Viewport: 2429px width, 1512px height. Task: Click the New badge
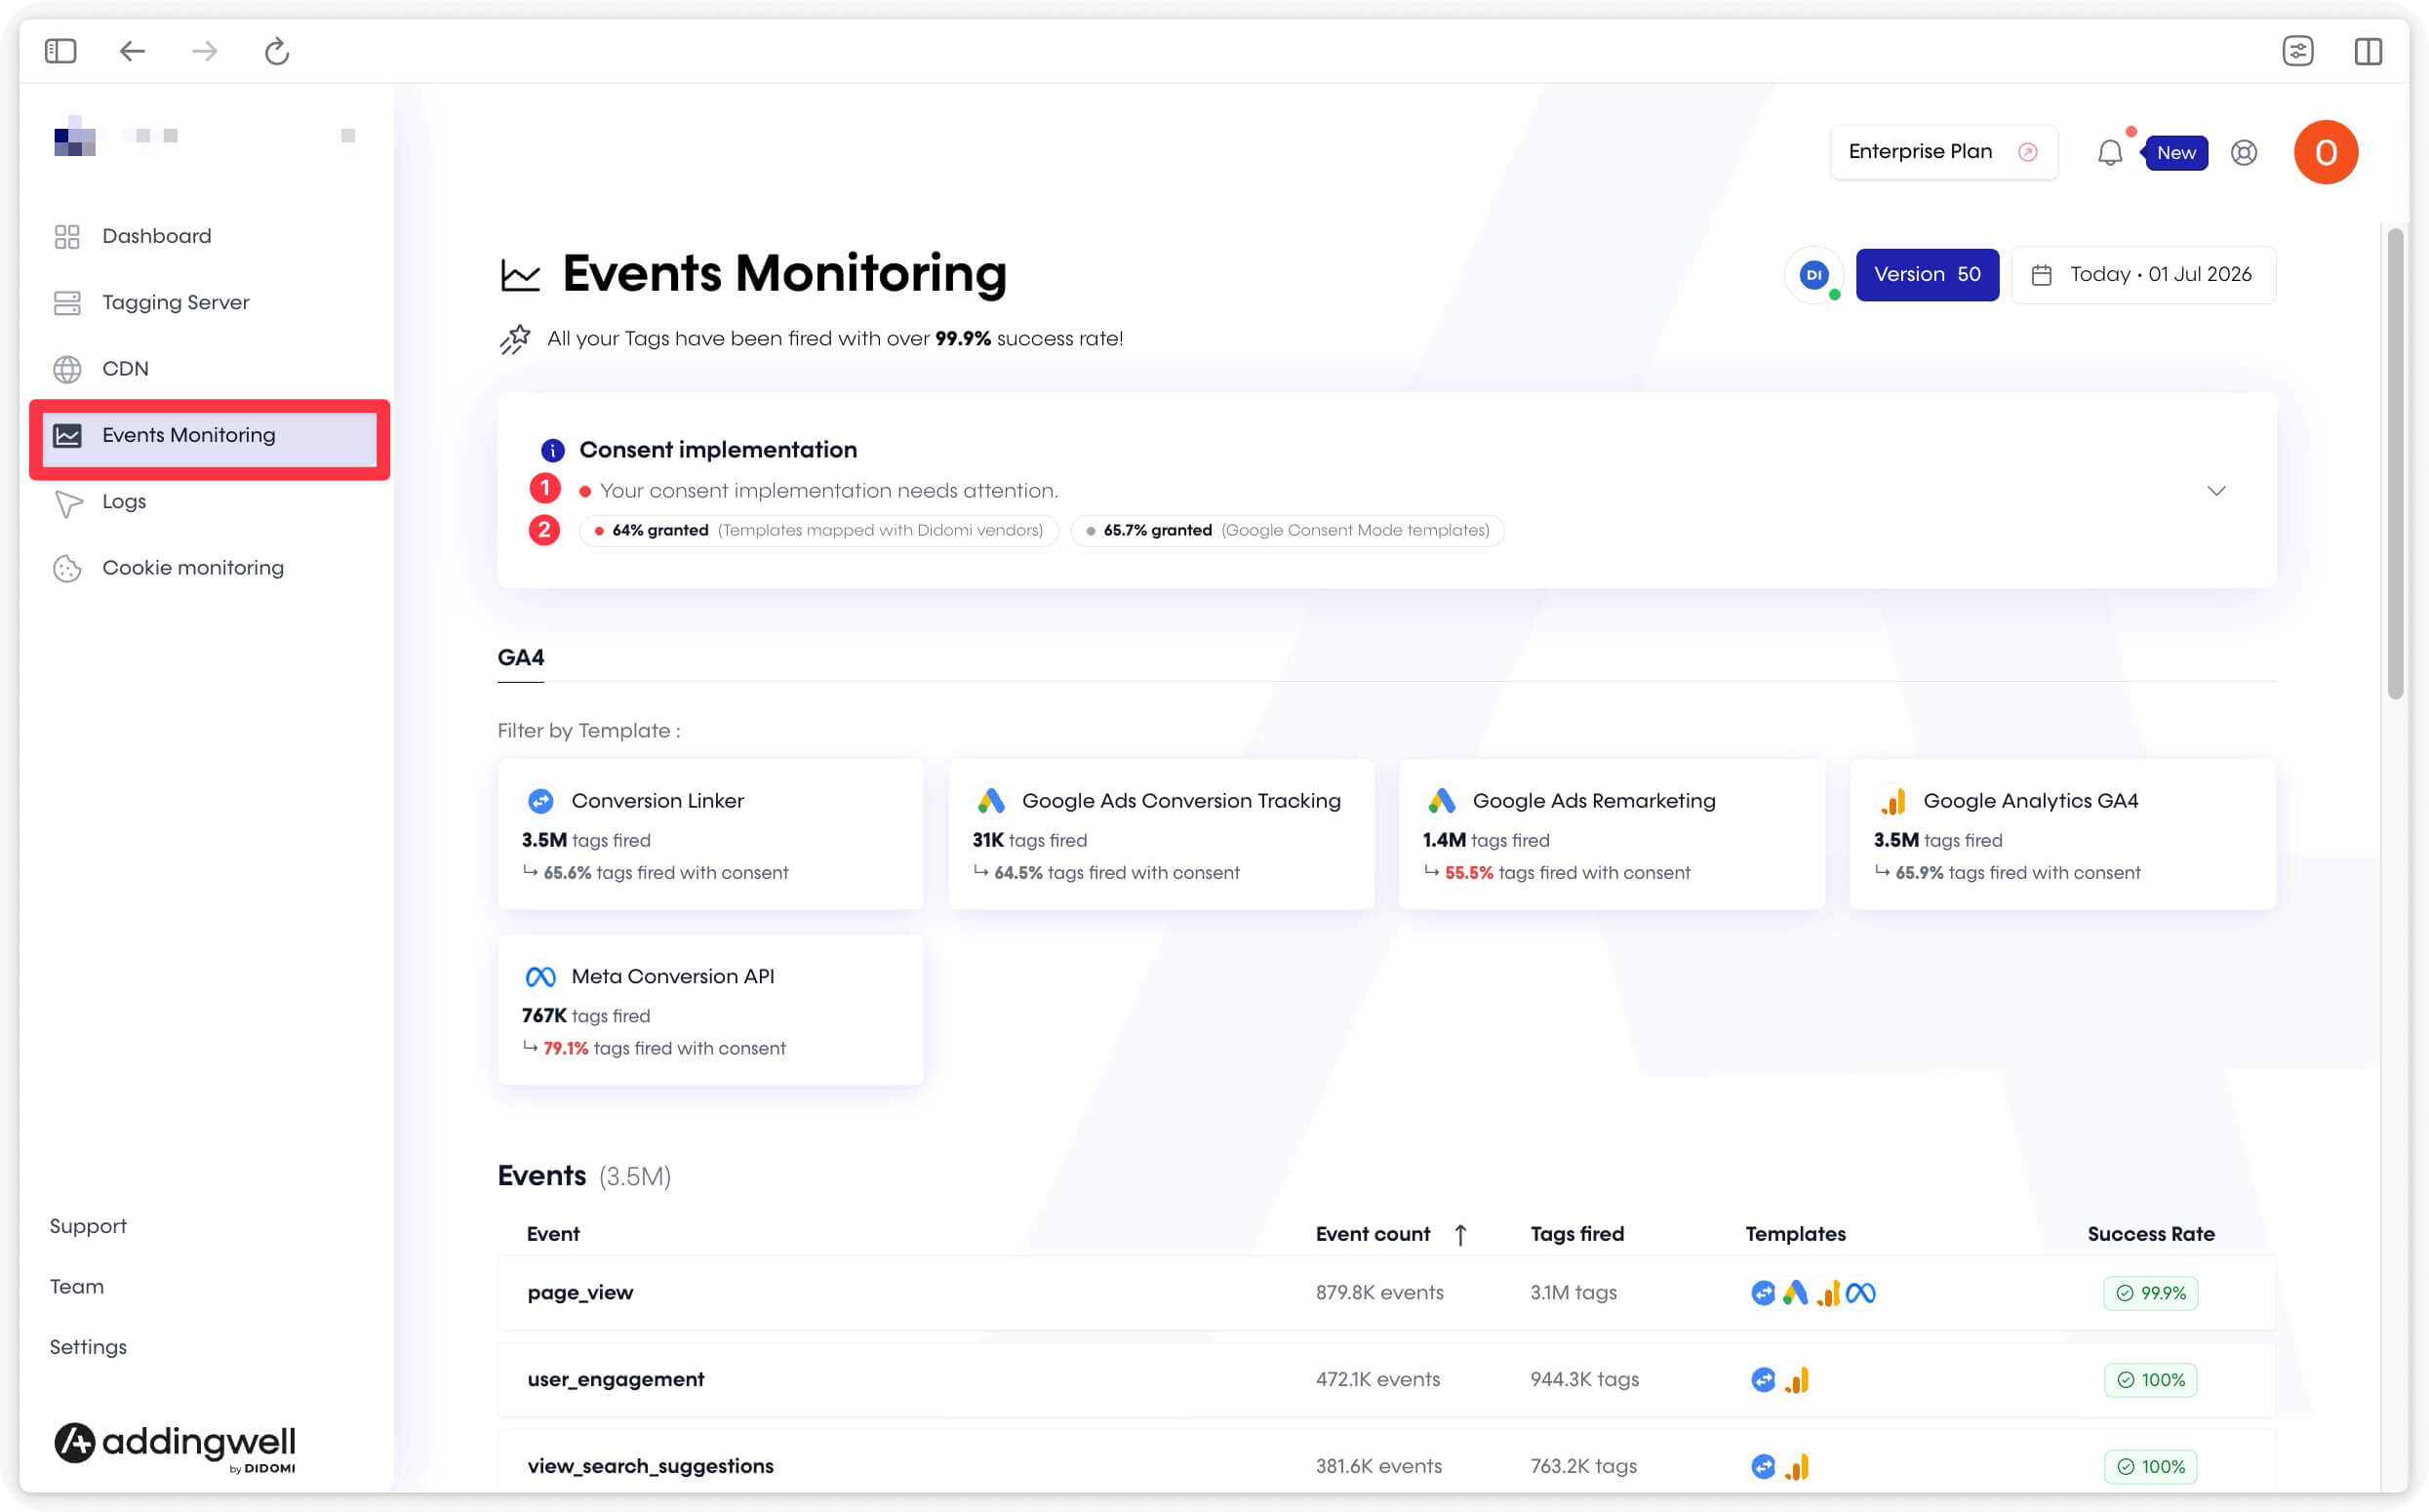coord(2175,152)
